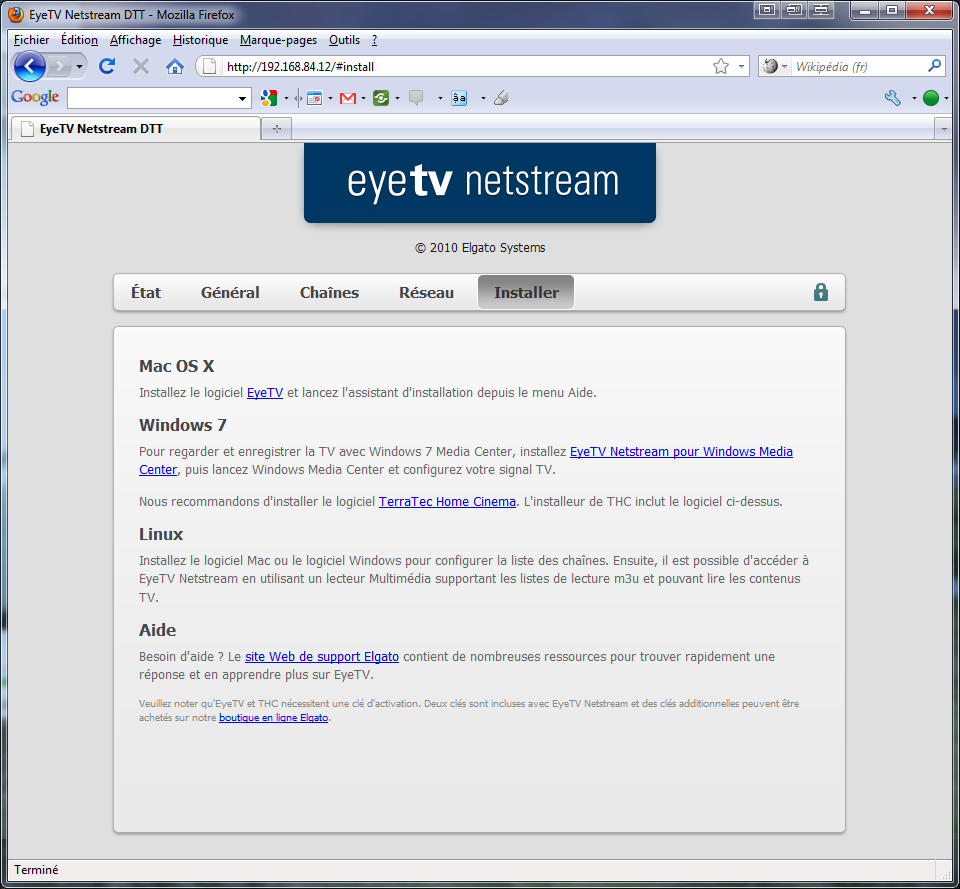
Task: Open the Marque-pages menu
Action: (279, 40)
